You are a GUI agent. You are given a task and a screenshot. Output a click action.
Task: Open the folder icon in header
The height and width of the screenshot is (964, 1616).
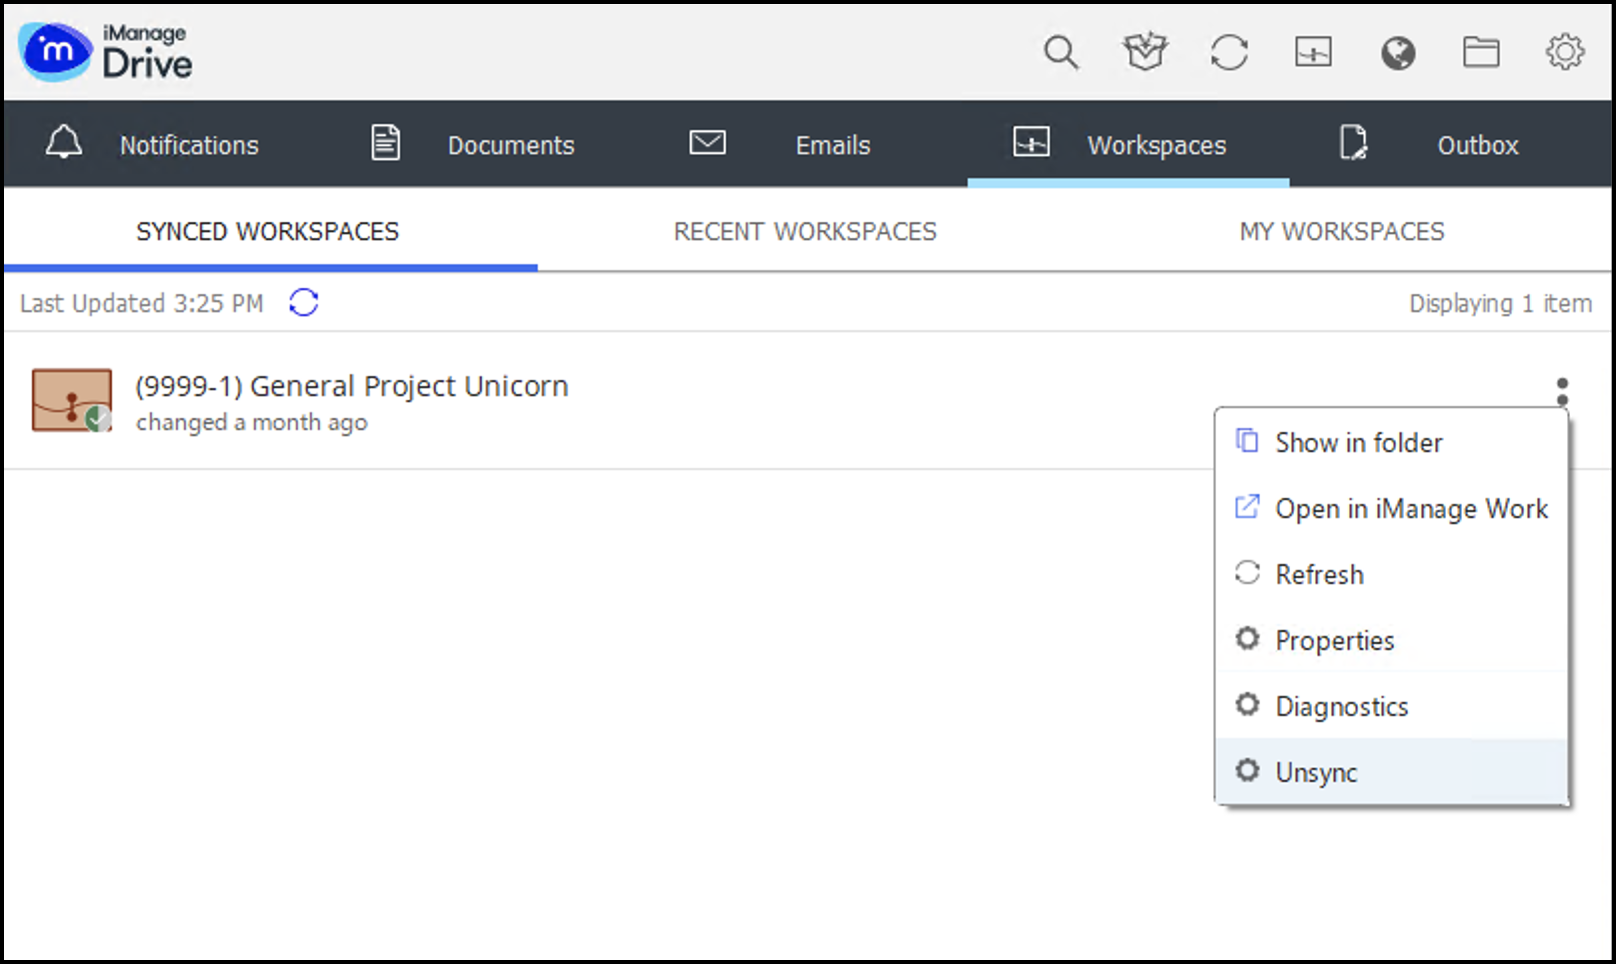point(1481,52)
